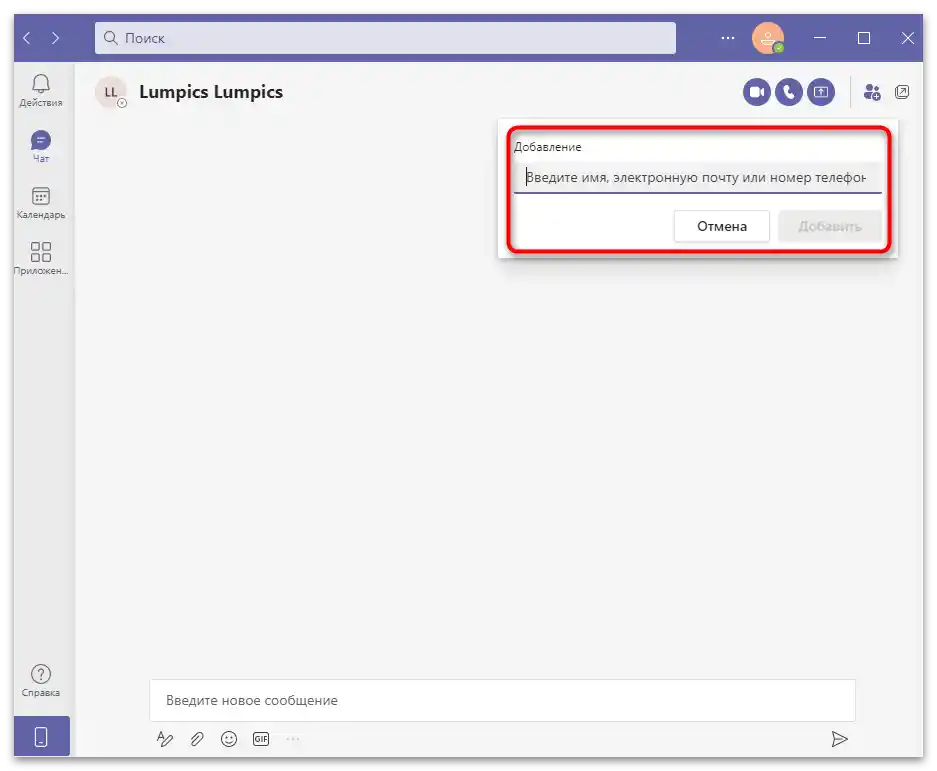Image resolution: width=937 pixels, height=771 pixels.
Task: Open the Справка help section
Action: coord(41,681)
